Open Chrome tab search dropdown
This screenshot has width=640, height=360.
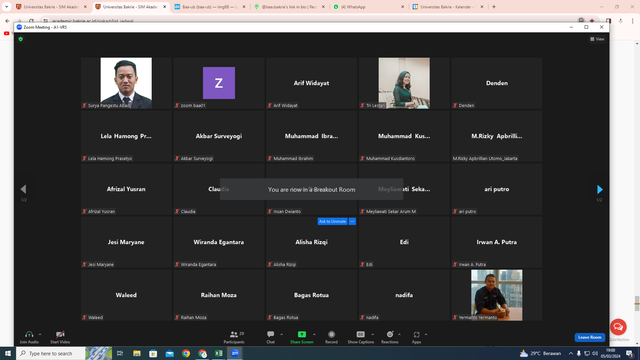point(7,7)
